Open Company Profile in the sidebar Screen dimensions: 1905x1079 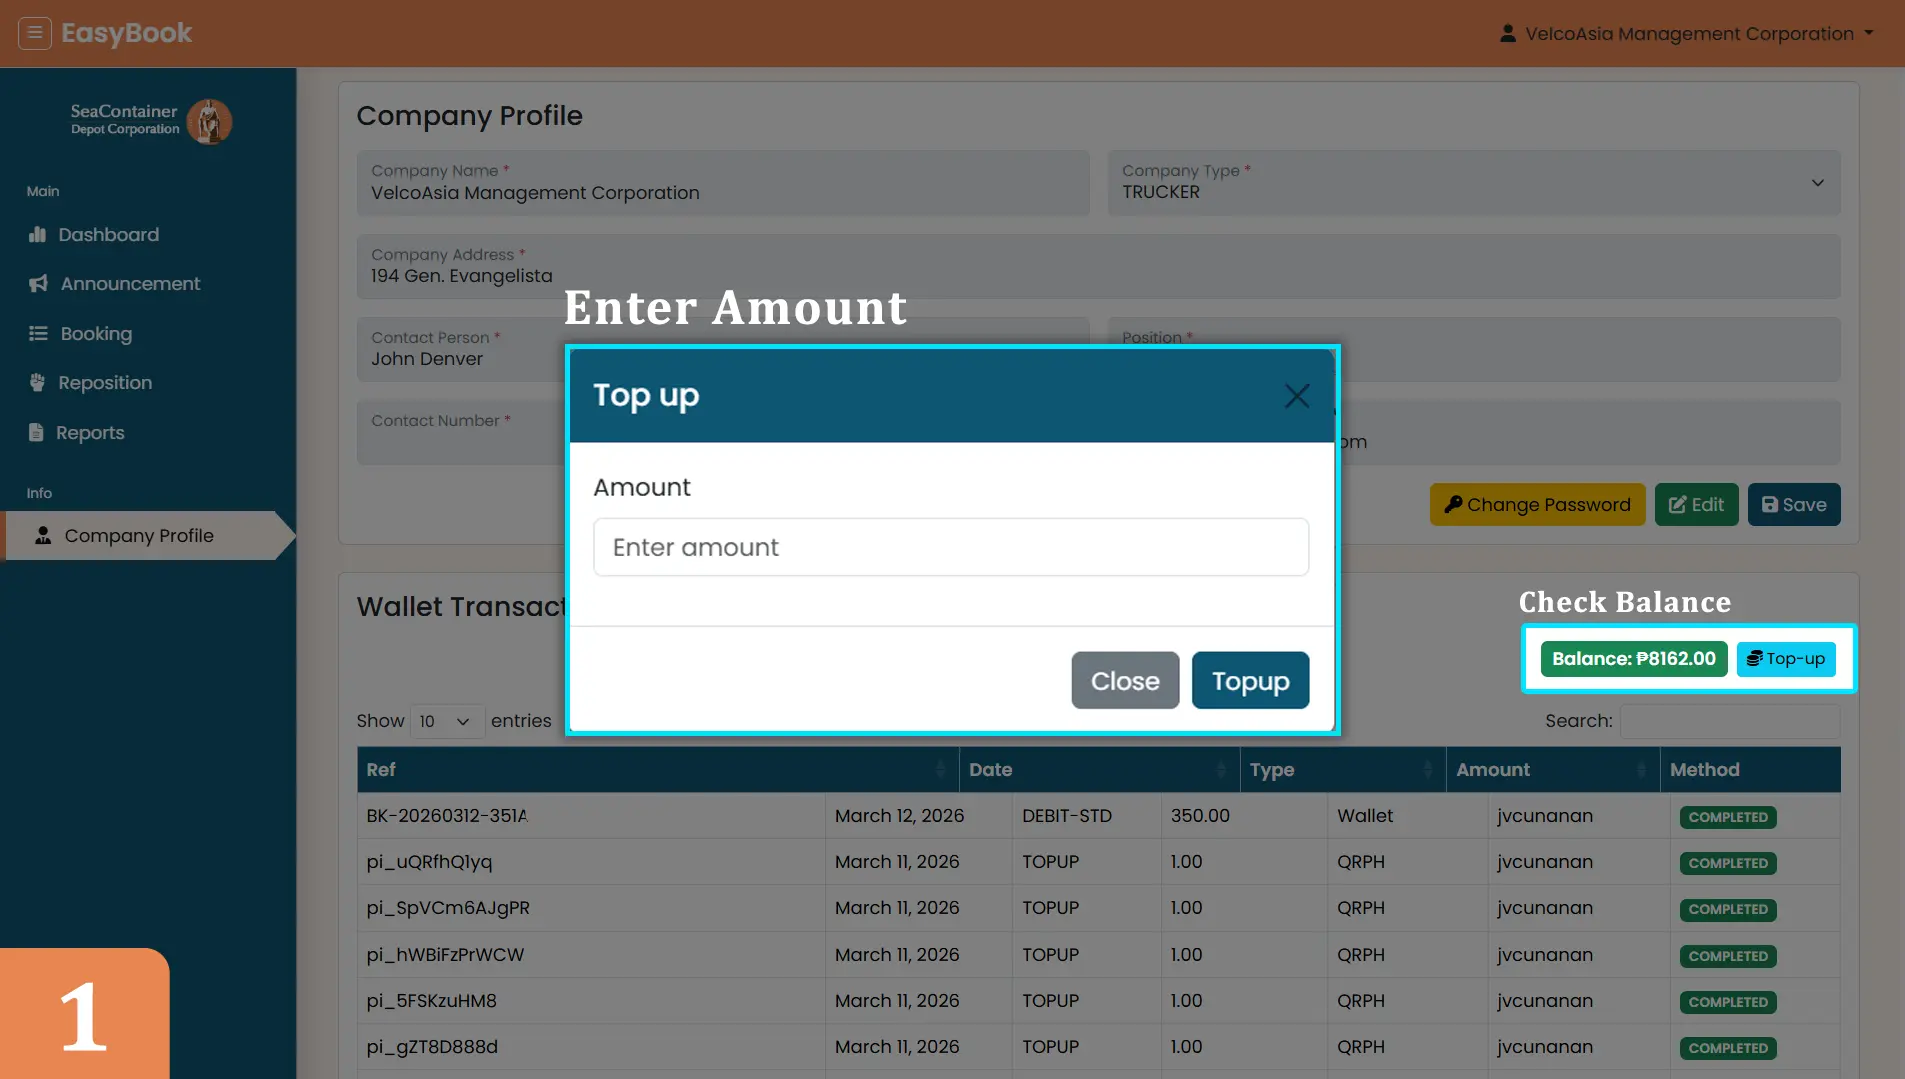coord(139,536)
